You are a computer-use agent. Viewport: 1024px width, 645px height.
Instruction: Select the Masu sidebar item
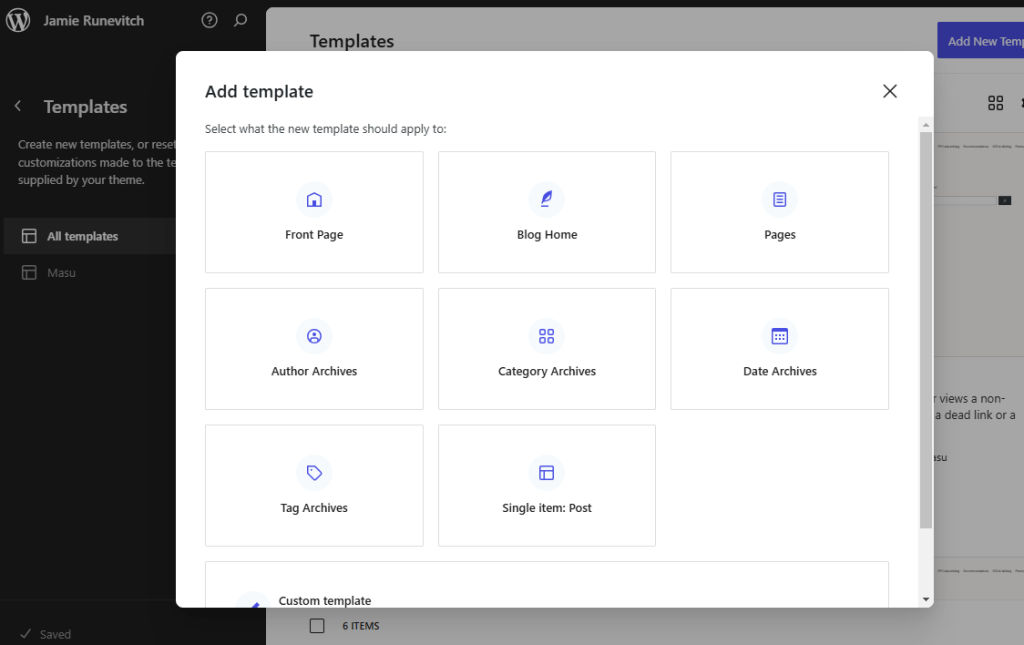coord(61,273)
